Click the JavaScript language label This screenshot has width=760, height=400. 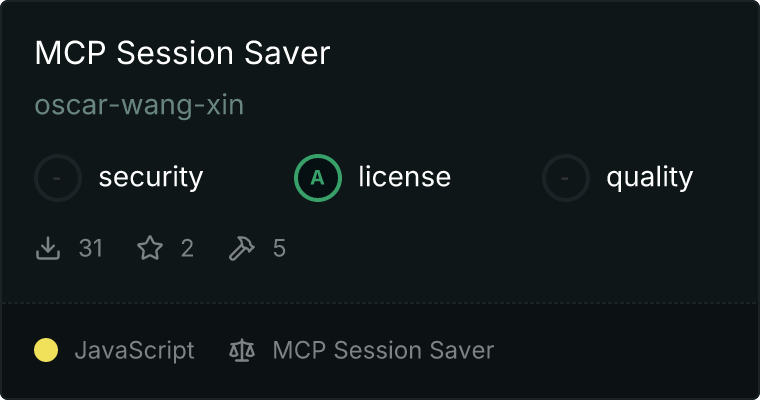(x=135, y=351)
